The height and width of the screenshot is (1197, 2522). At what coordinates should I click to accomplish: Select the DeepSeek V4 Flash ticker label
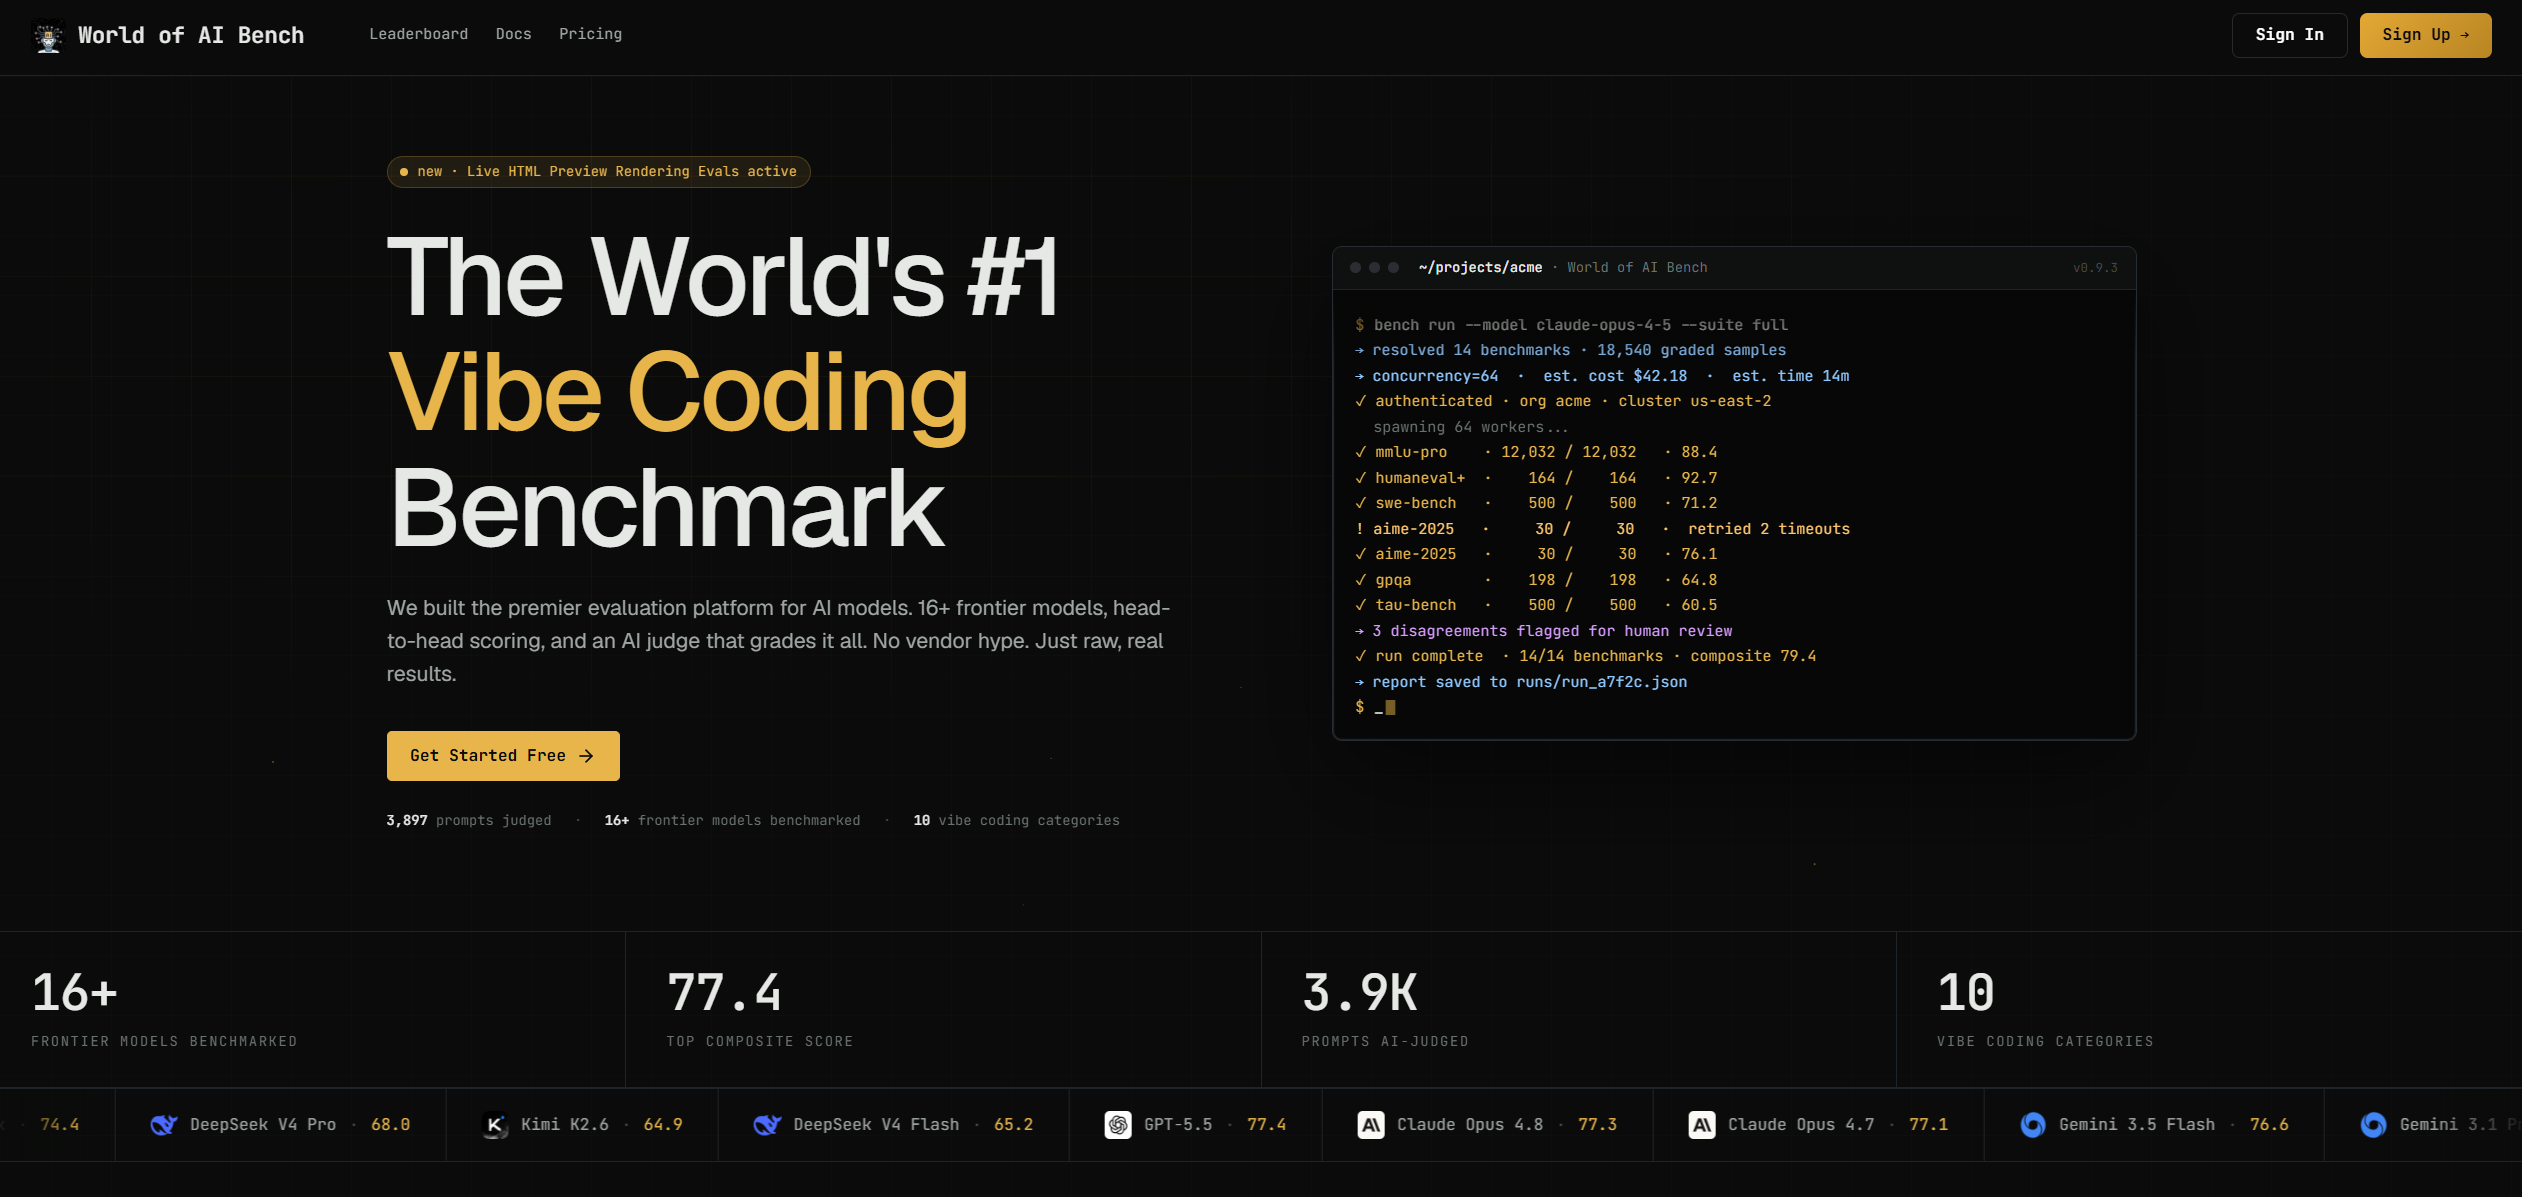click(876, 1125)
